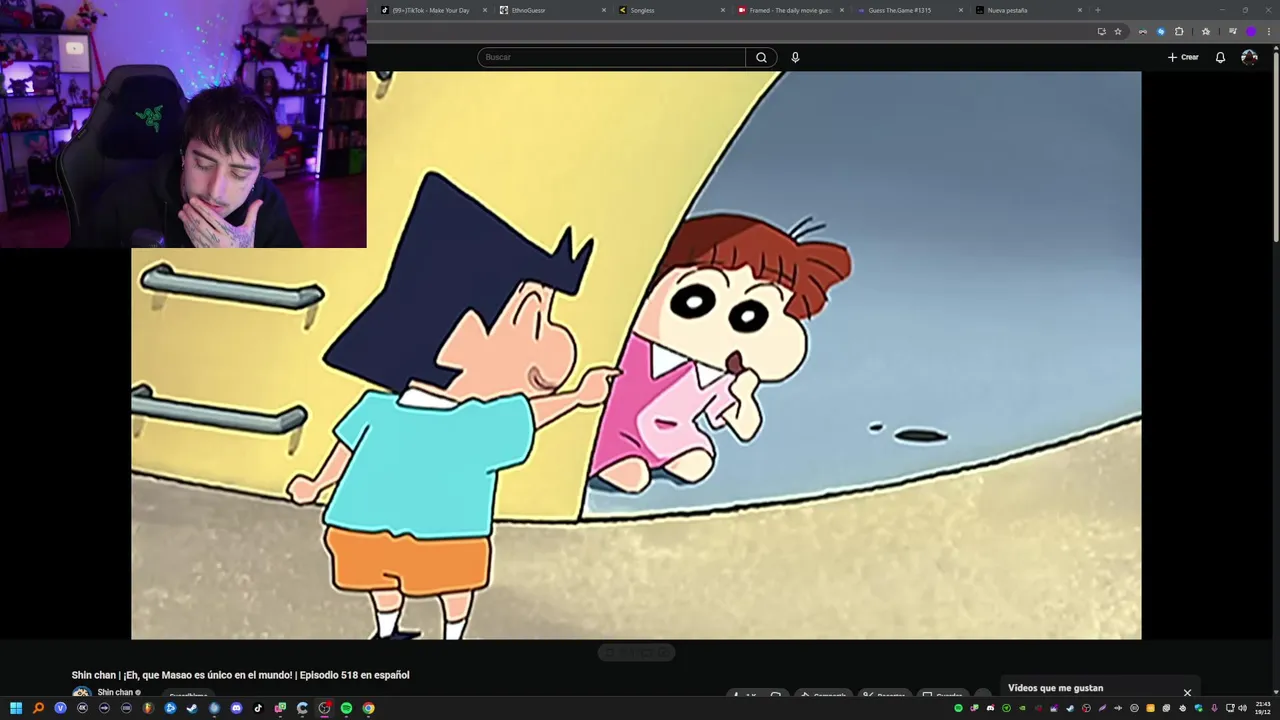Open the Chrome extensions puzzle icon
This screenshot has width=1280, height=720.
click(1179, 31)
